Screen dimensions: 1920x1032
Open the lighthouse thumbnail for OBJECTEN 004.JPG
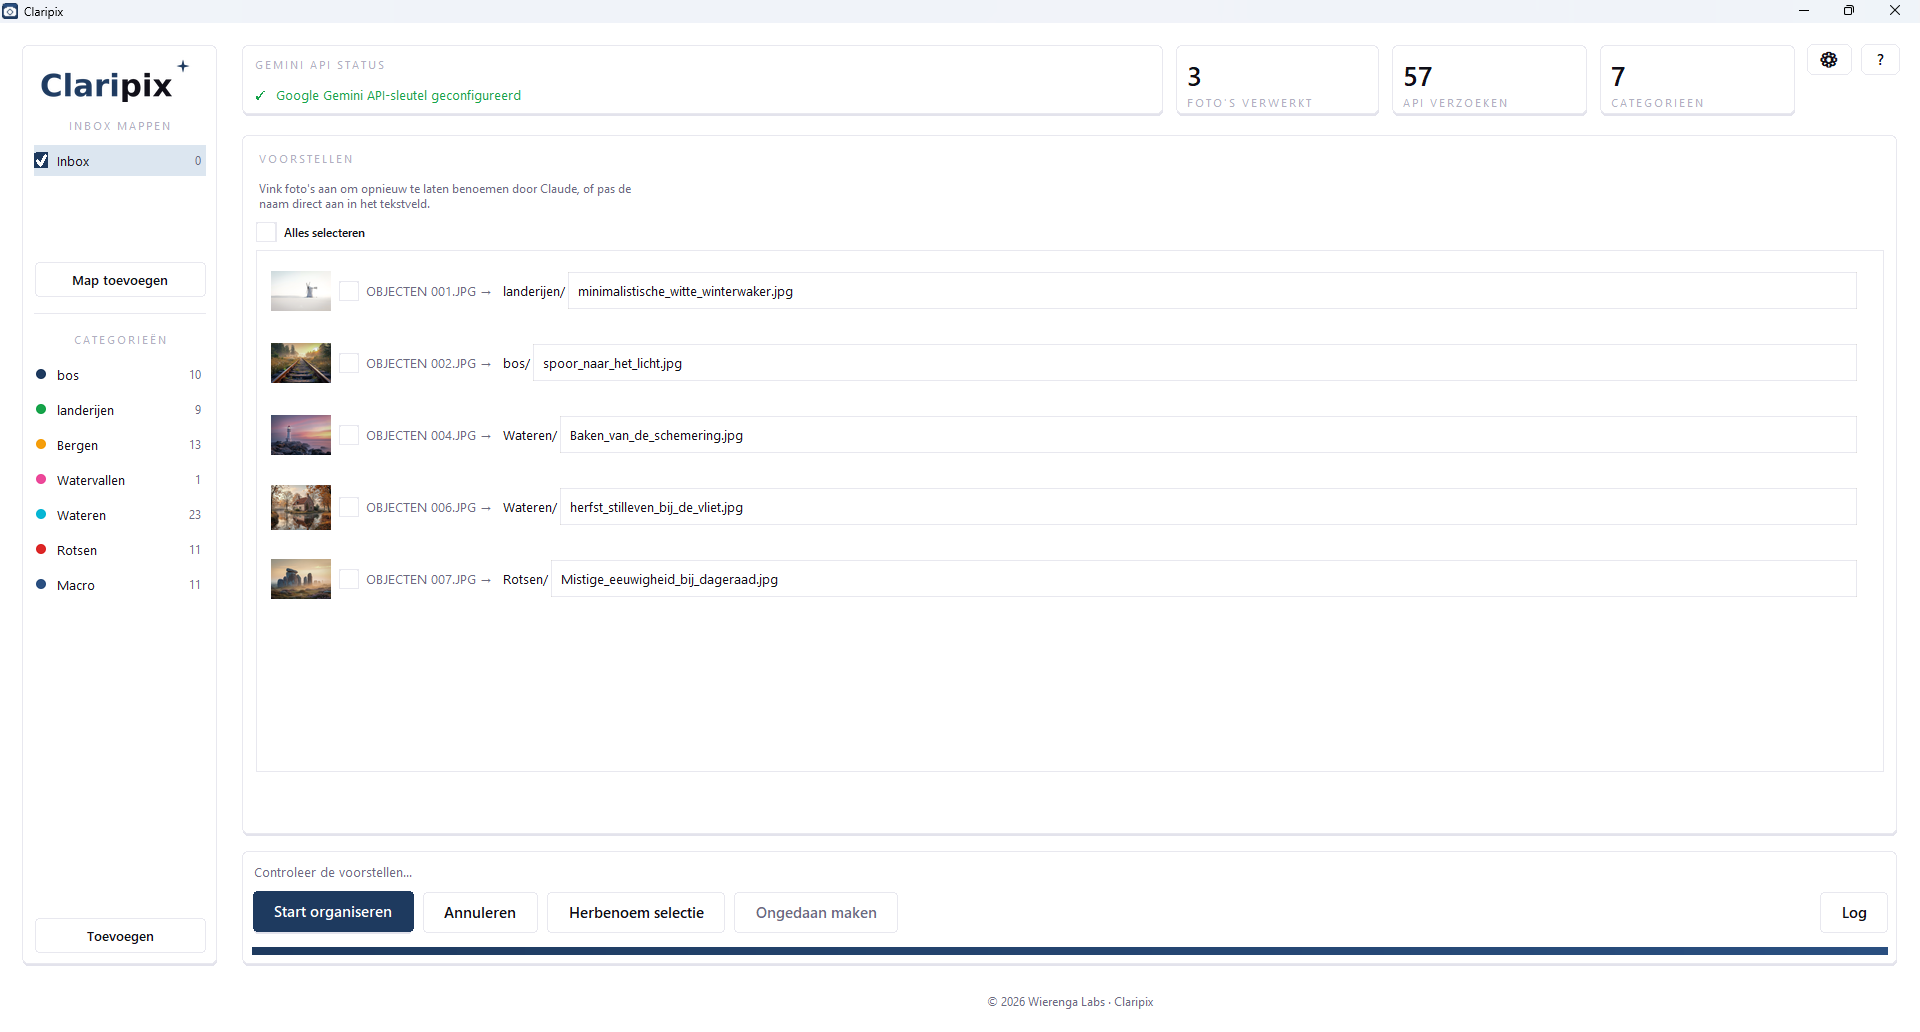click(301, 435)
